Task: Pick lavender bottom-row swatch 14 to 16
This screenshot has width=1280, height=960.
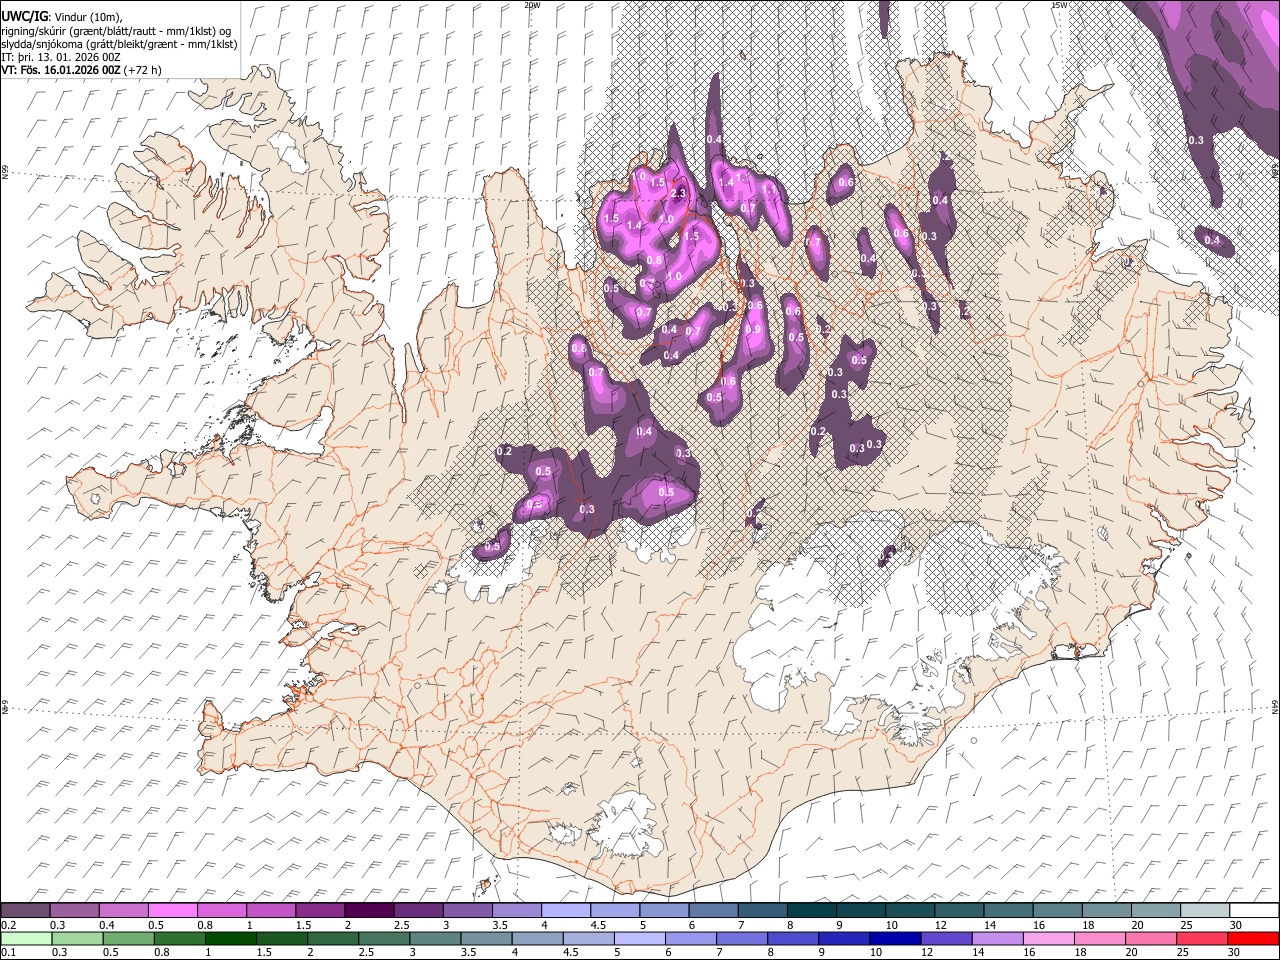Action: (x=996, y=937)
